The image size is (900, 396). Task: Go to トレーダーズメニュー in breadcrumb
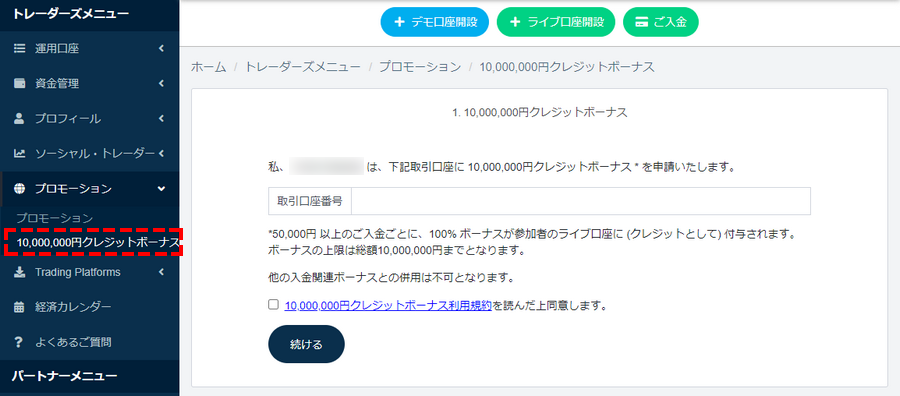point(302,67)
